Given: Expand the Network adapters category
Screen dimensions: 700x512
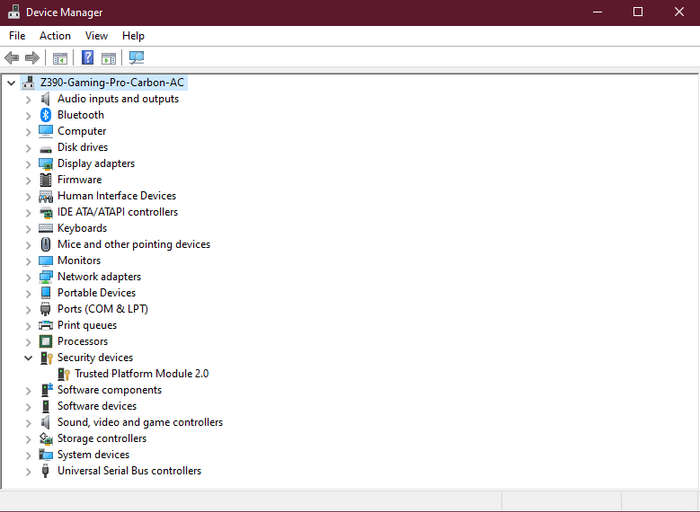Looking at the screenshot, I should [28, 277].
